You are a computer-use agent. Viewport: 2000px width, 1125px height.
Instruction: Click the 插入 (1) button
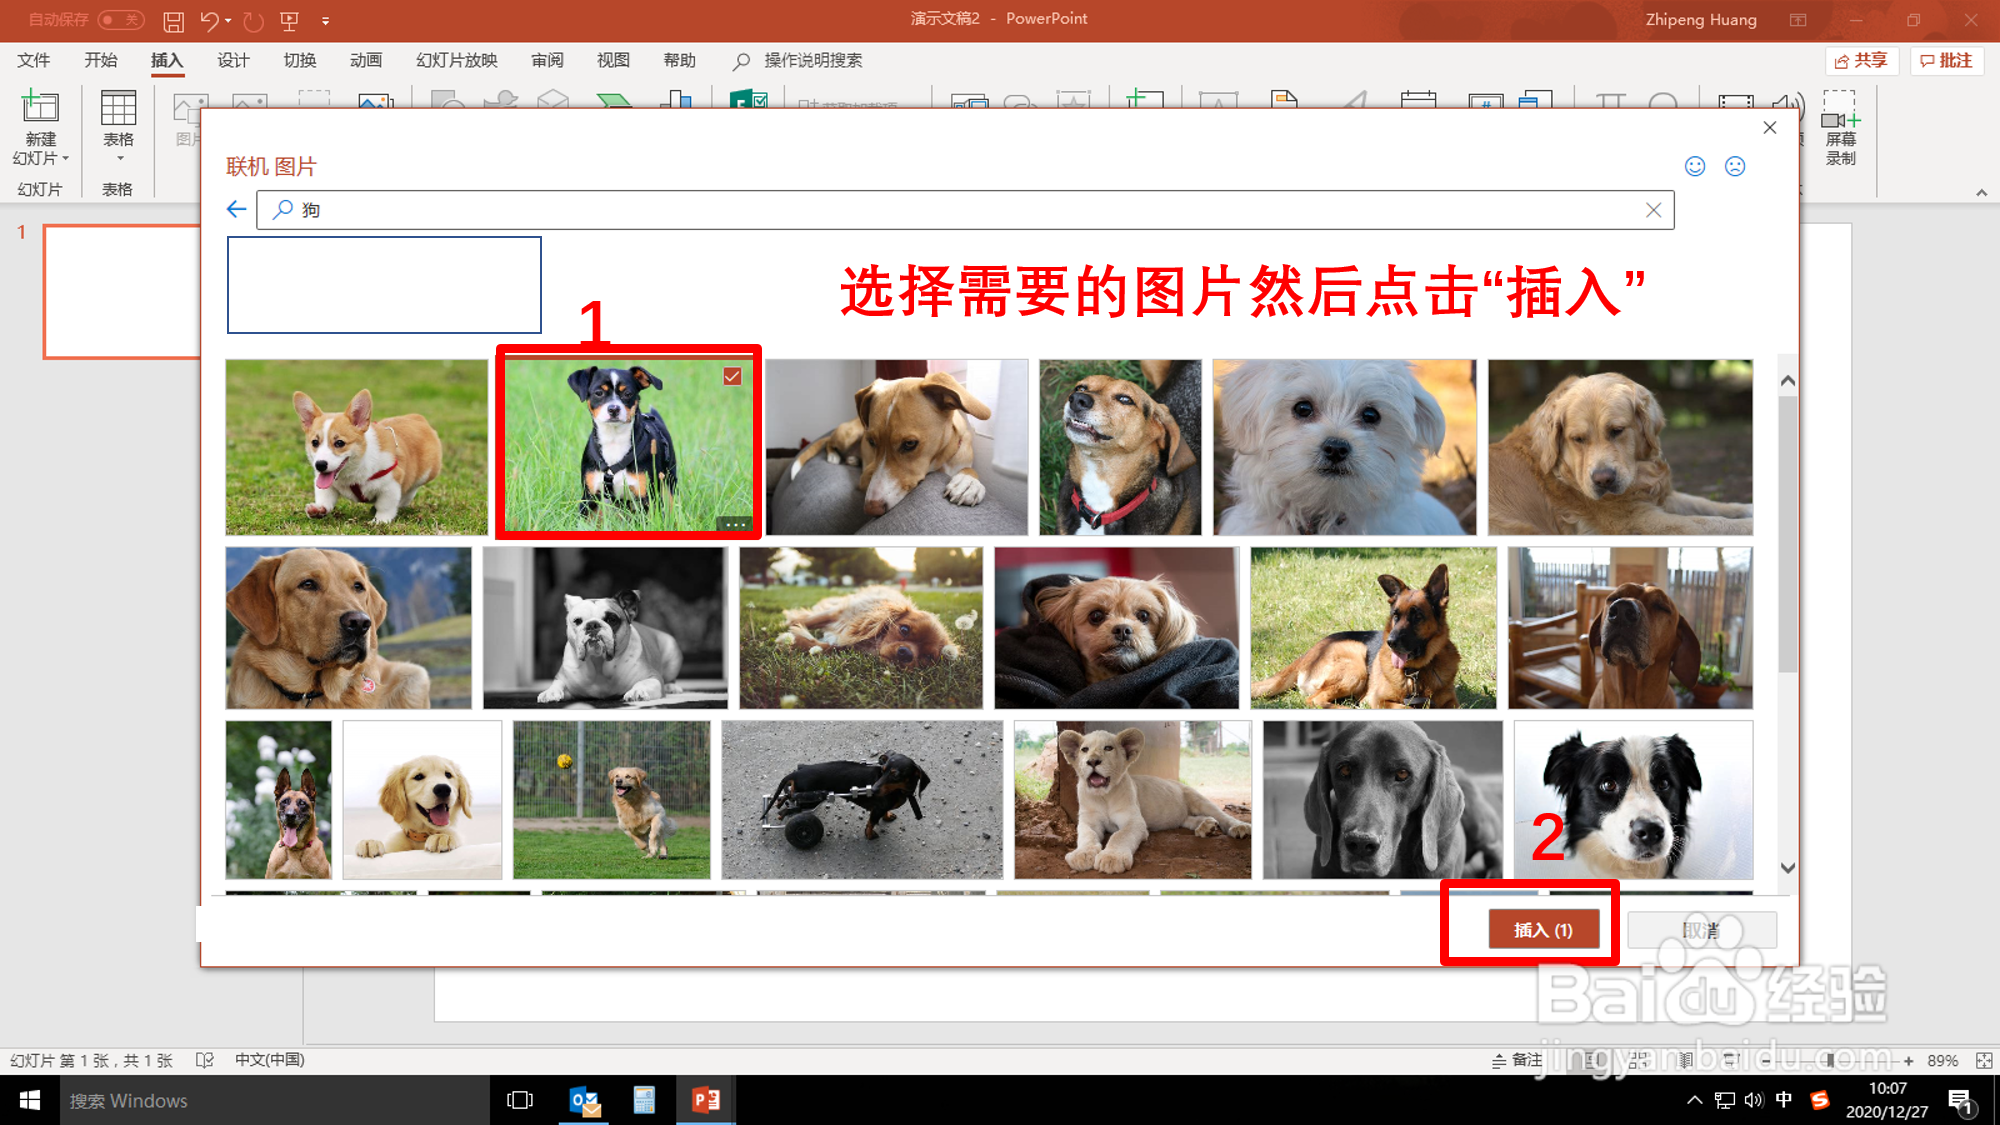pyautogui.click(x=1543, y=930)
